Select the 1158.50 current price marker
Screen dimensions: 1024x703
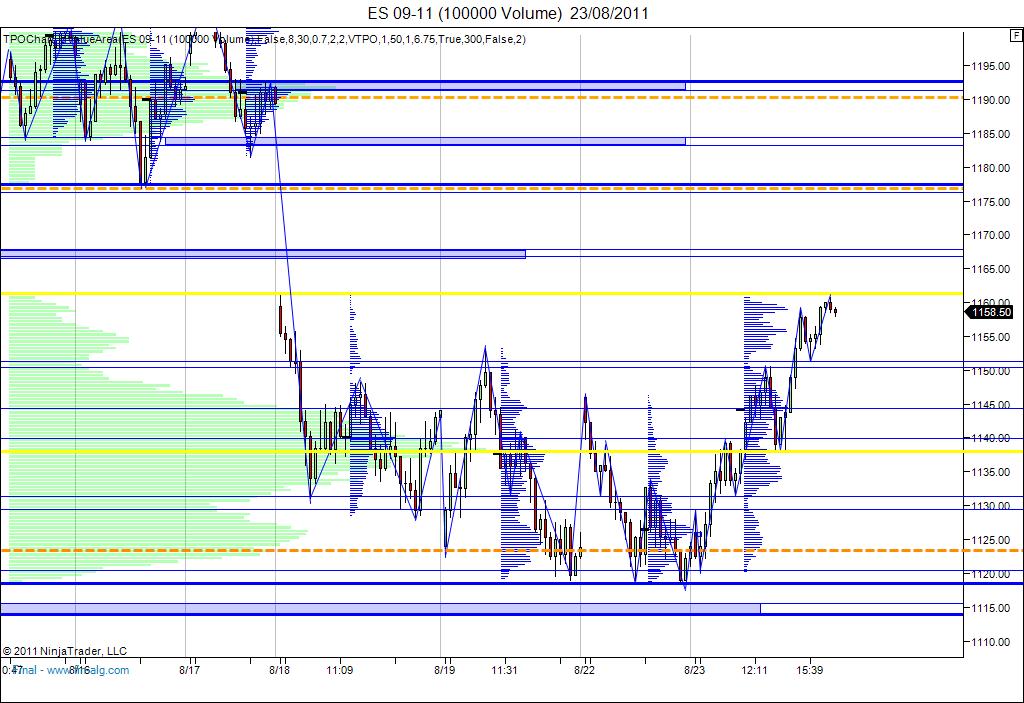989,312
